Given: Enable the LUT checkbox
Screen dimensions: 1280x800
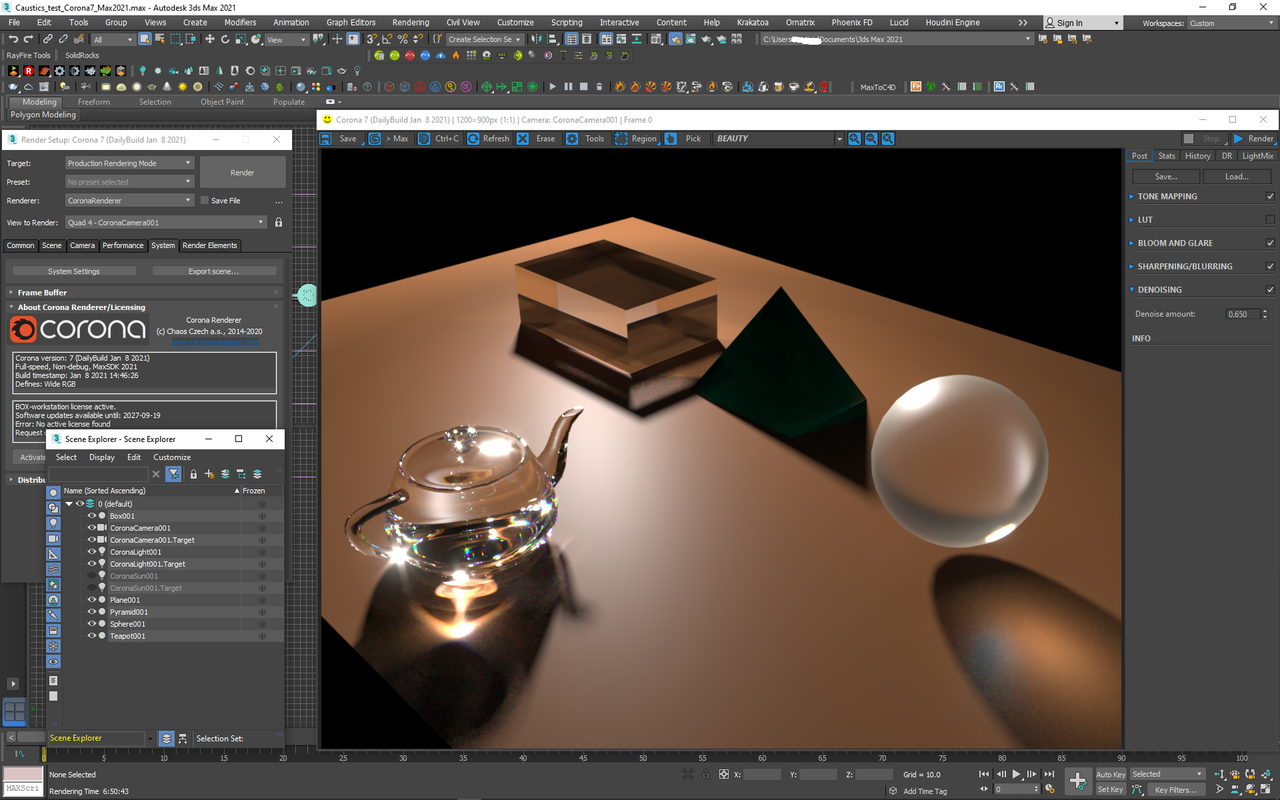Looking at the screenshot, I should coord(1270,219).
